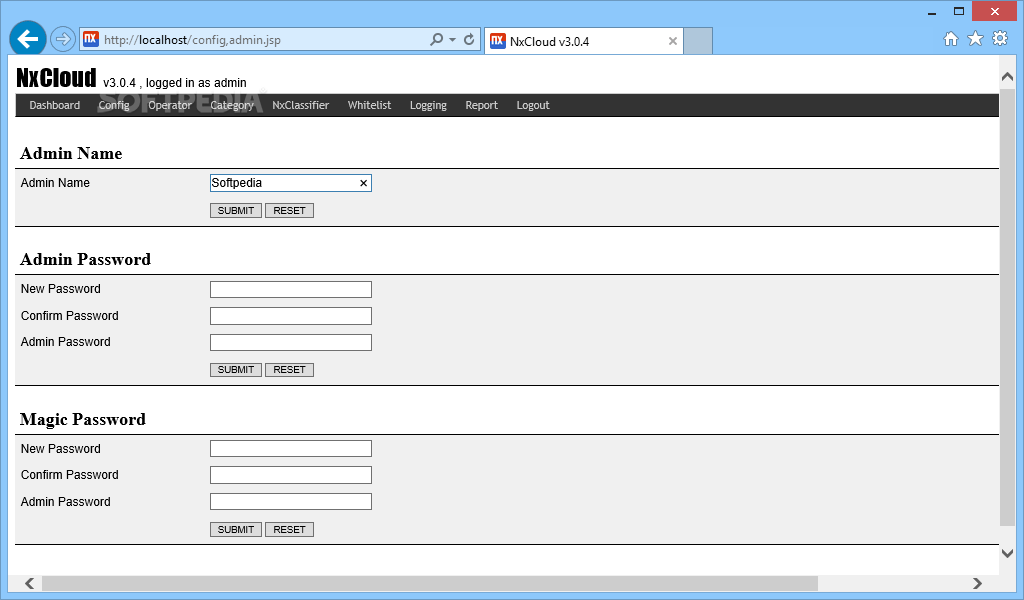Open the NxClassifier menu item
This screenshot has width=1024, height=600.
point(300,105)
